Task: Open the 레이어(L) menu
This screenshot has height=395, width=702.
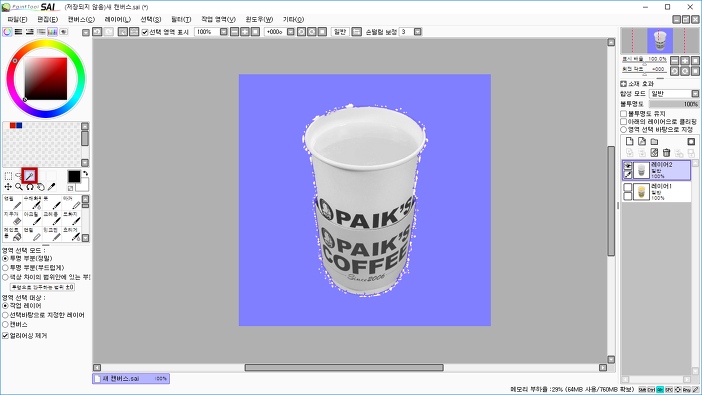Action: click(x=117, y=19)
